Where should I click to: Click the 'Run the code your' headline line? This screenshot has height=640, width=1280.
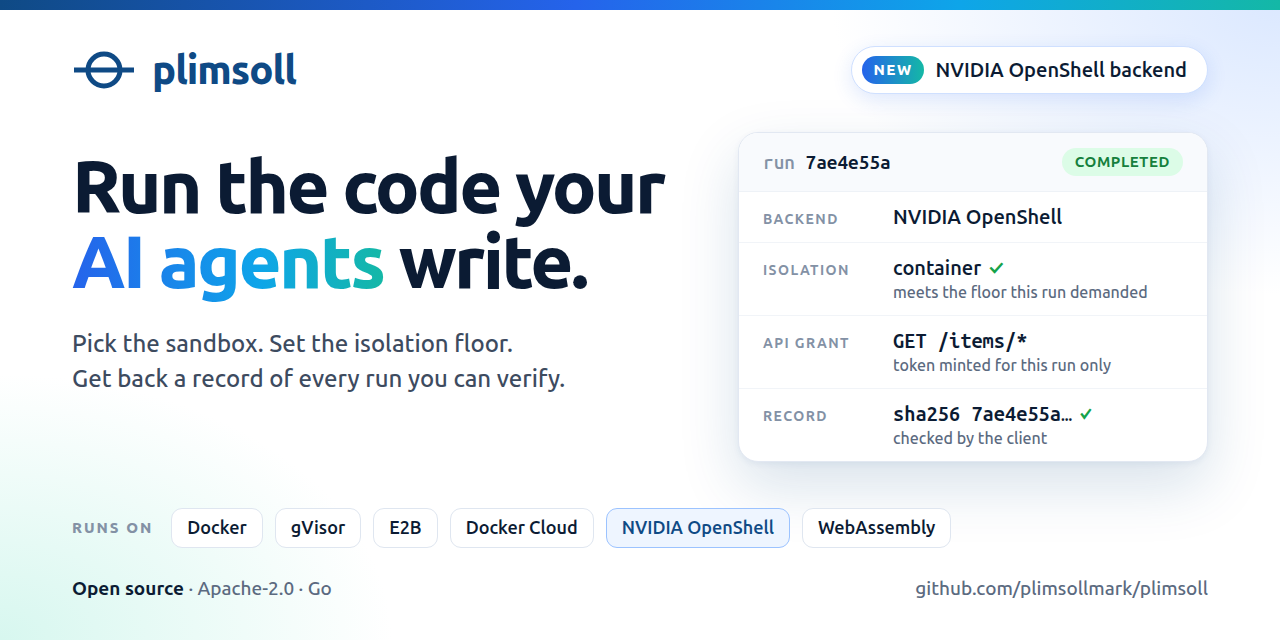pos(369,188)
